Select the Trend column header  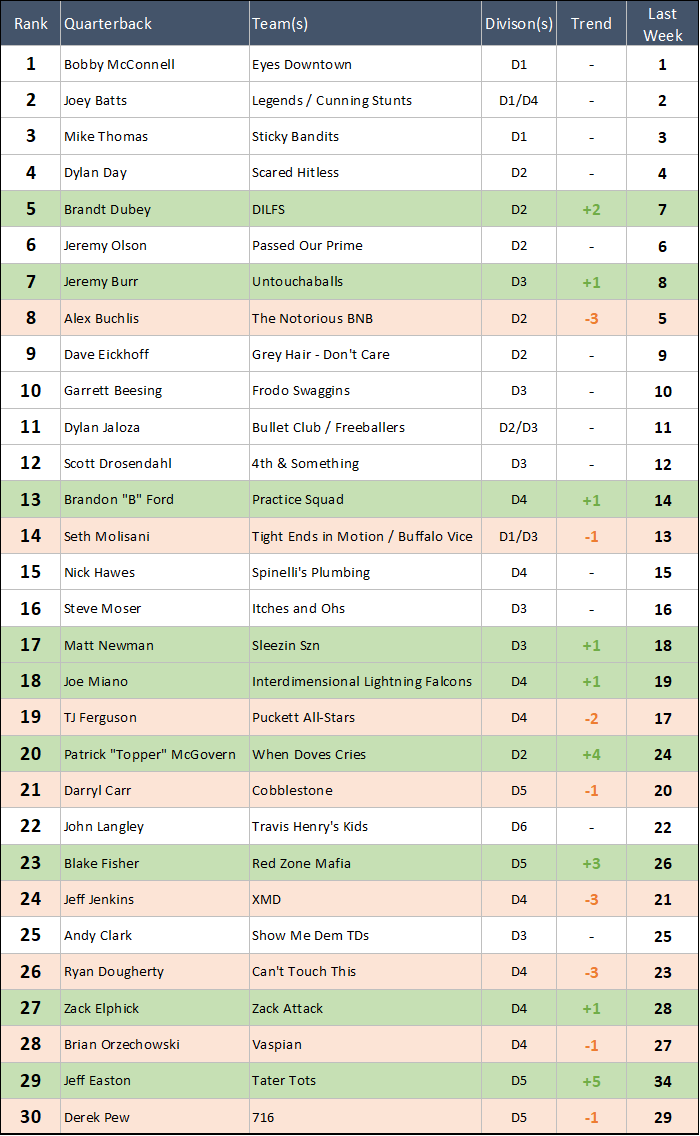pyautogui.click(x=591, y=23)
